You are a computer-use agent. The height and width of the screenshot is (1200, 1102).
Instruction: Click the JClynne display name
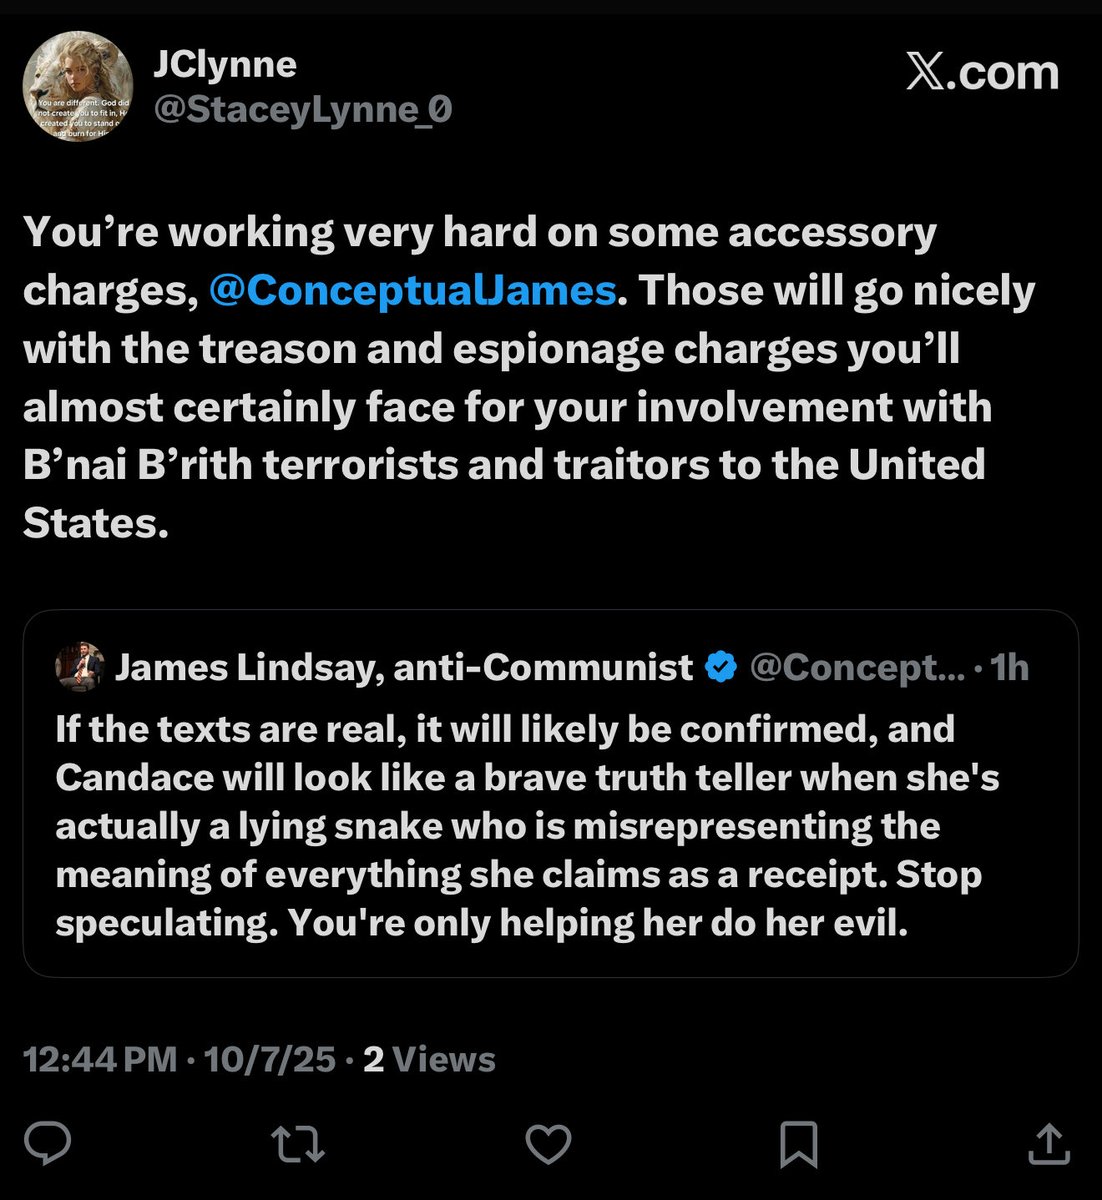(225, 64)
